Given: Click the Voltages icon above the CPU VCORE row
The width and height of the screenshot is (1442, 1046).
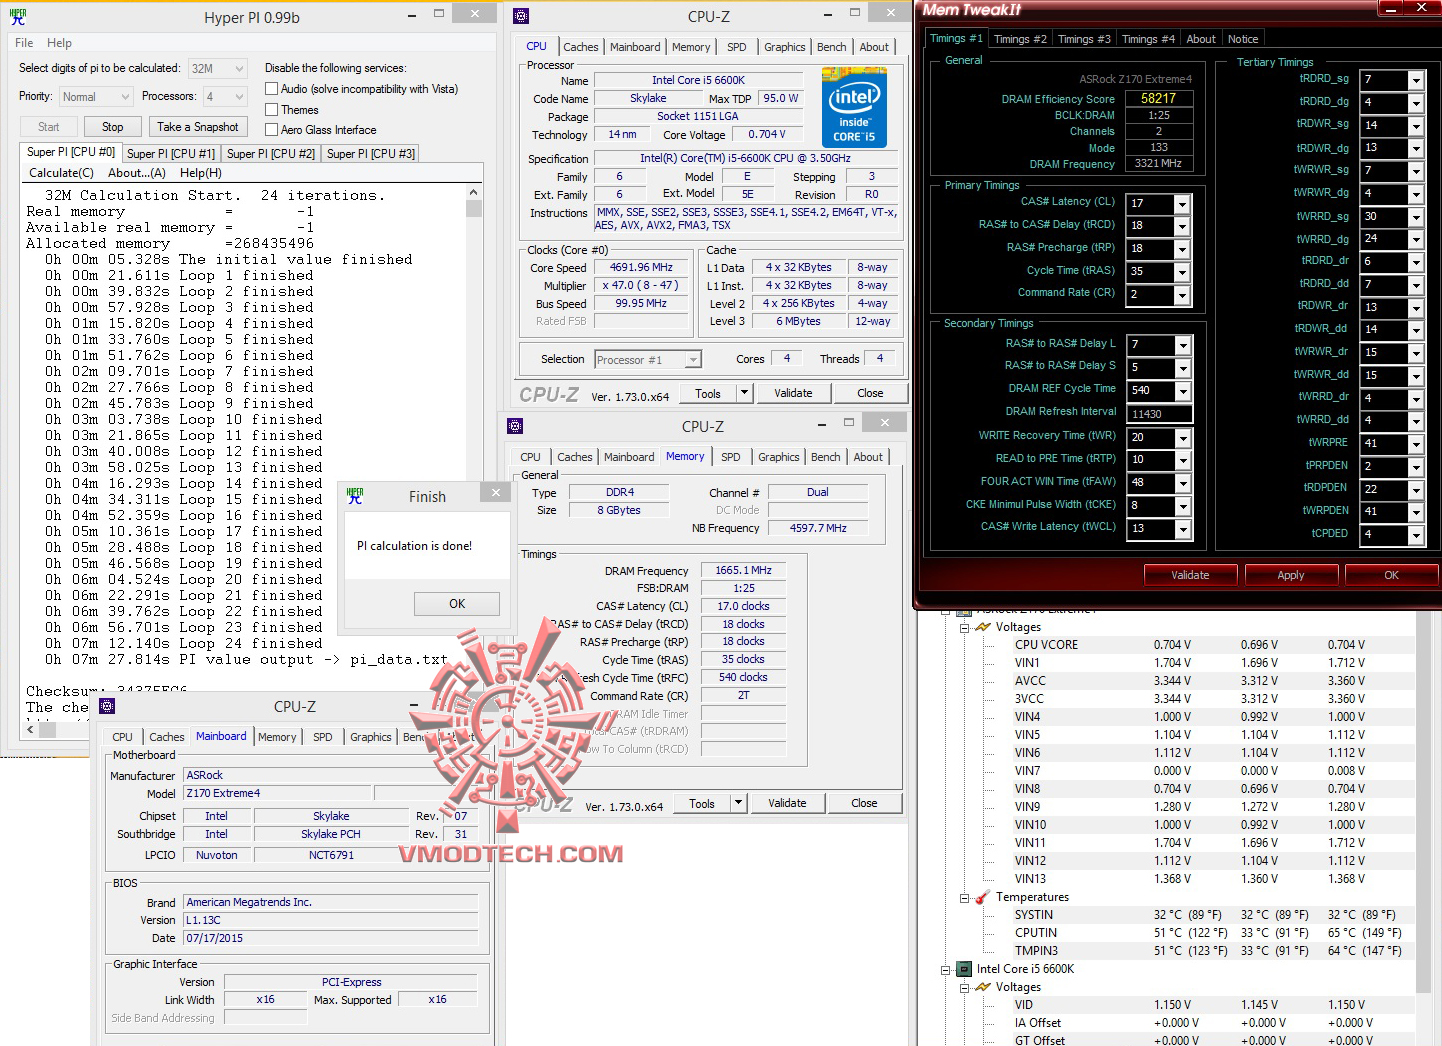Looking at the screenshot, I should tap(982, 627).
